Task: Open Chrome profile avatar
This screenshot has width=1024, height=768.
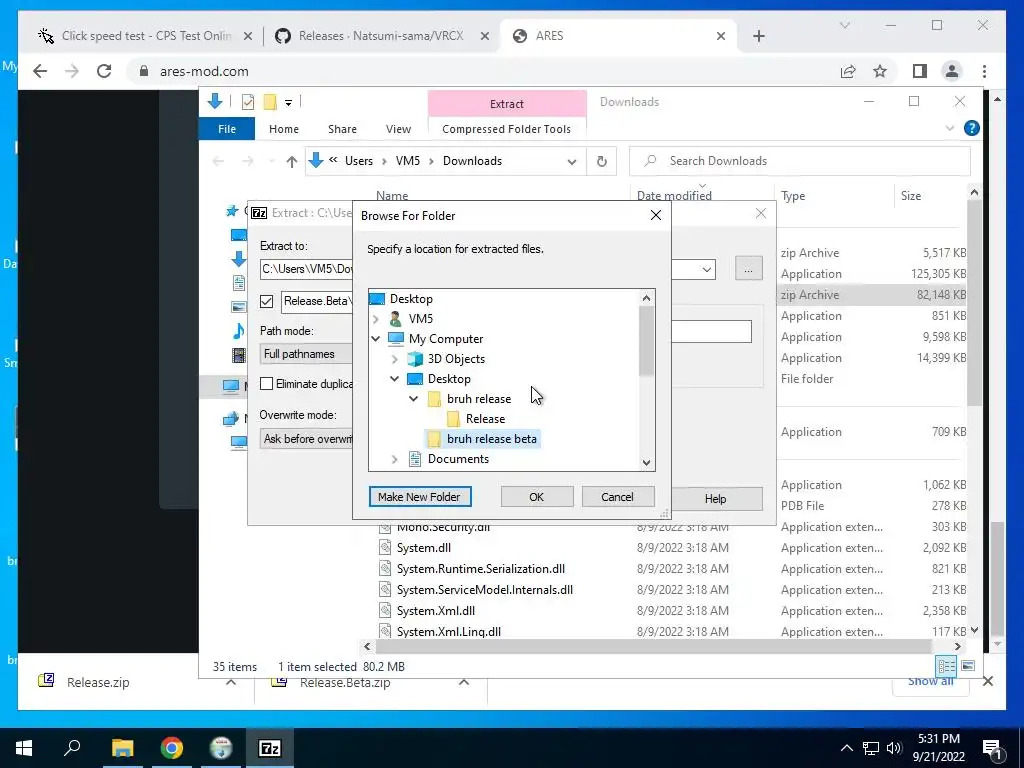Action: [952, 71]
